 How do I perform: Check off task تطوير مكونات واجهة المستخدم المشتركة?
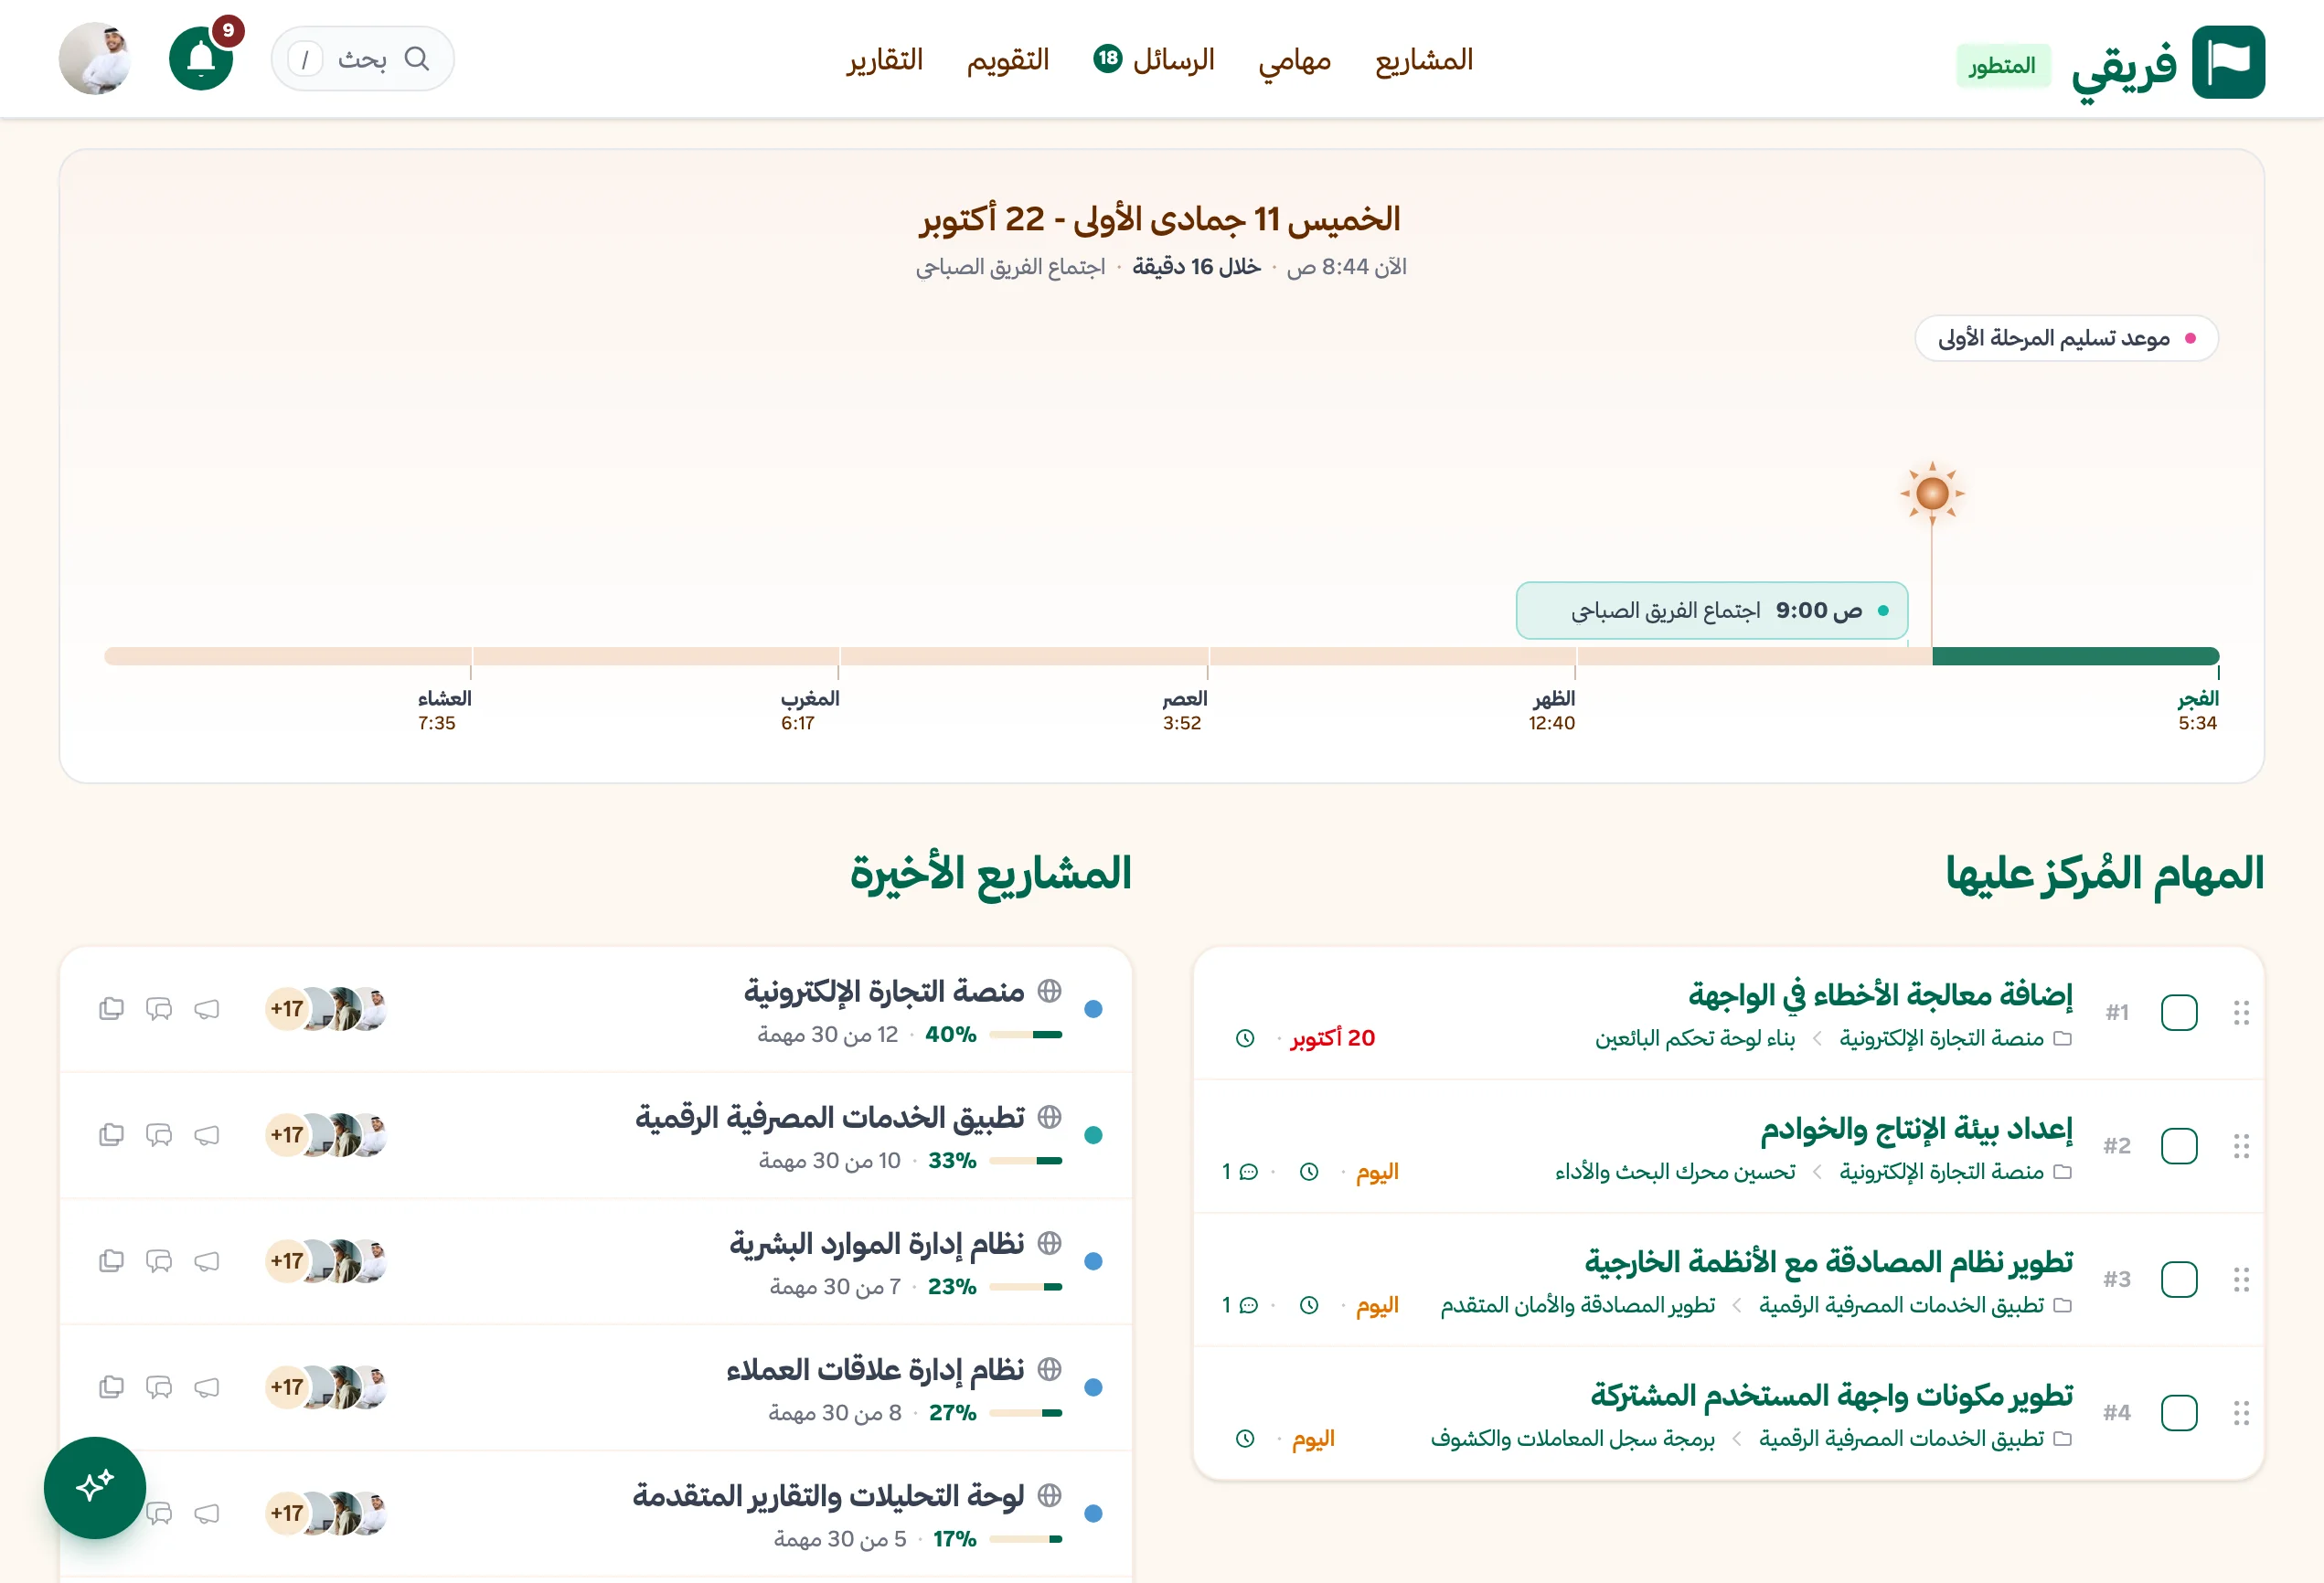2179,1413
